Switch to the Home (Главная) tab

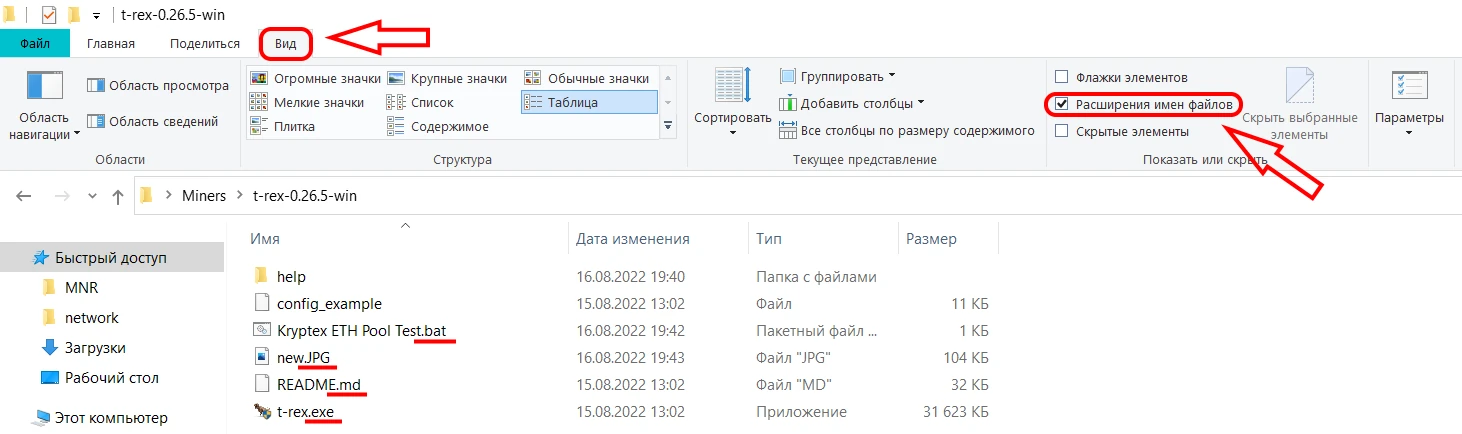coord(111,43)
